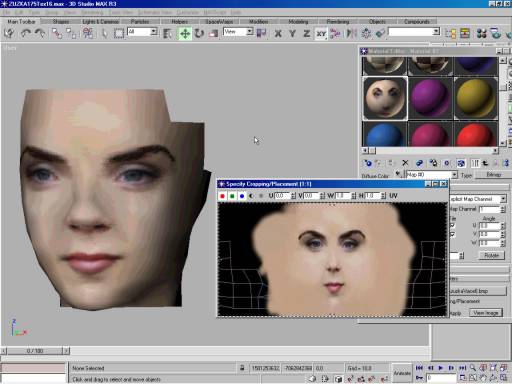Select the red sphere material slot

point(476,134)
